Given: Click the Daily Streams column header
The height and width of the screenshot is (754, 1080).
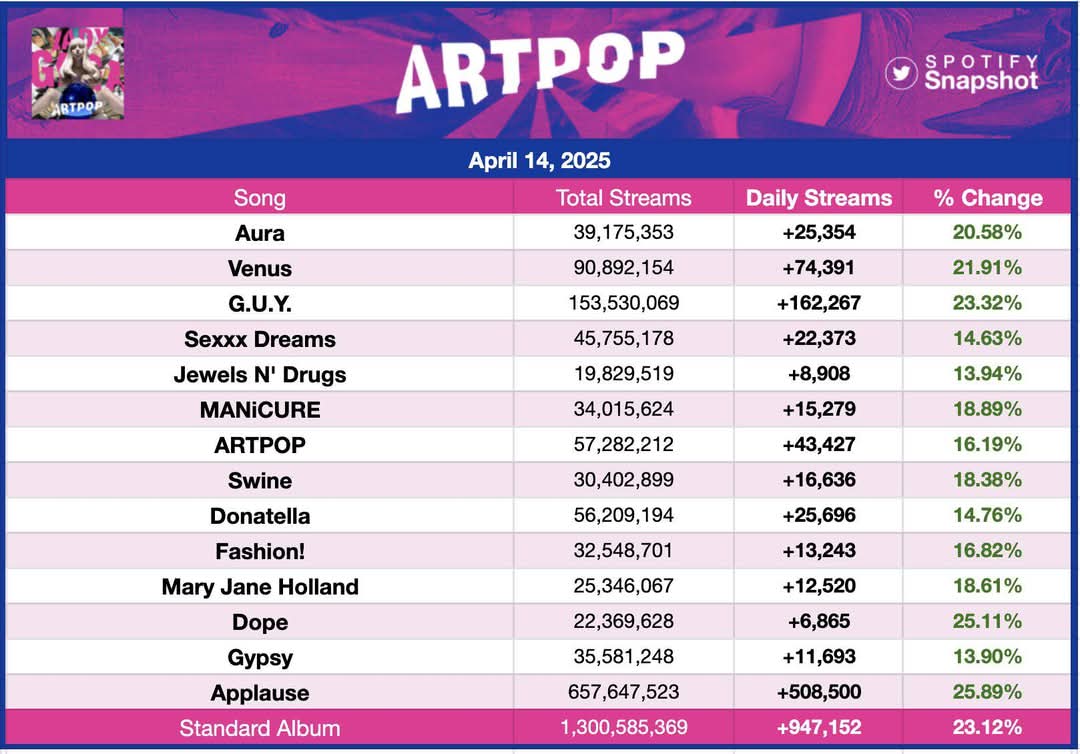Looking at the screenshot, I should point(819,198).
